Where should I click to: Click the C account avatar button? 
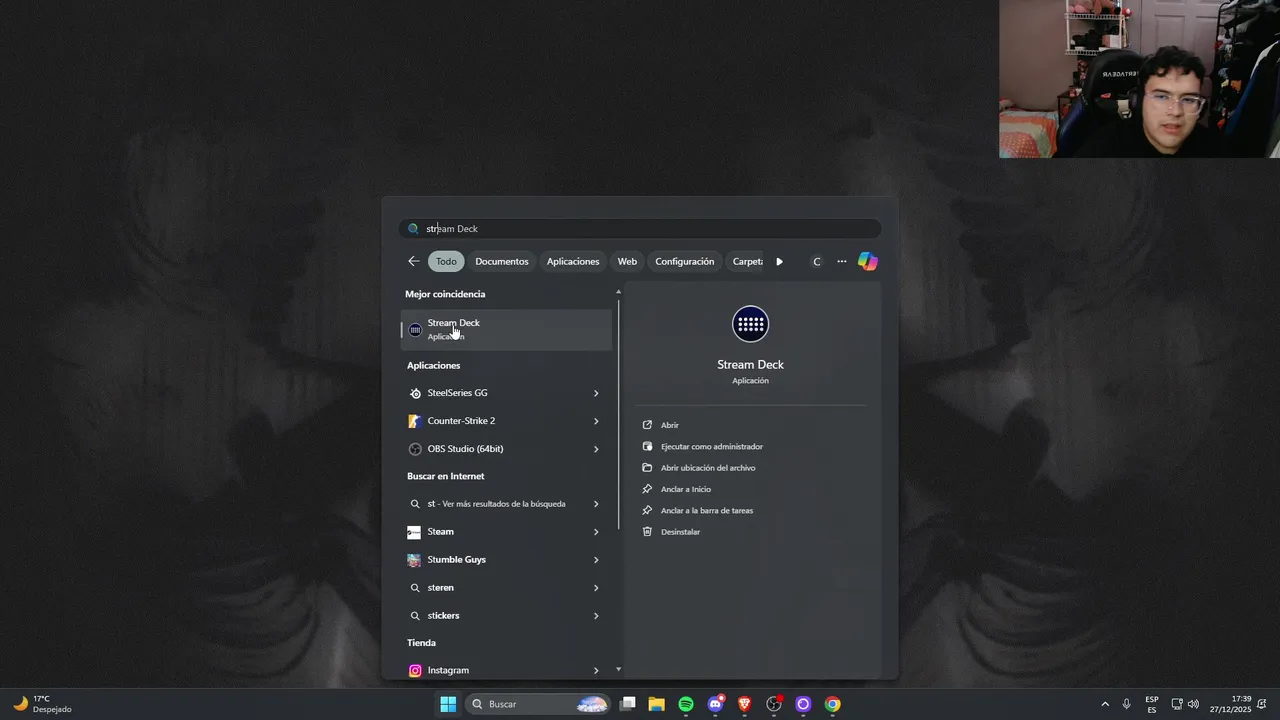pos(816,261)
